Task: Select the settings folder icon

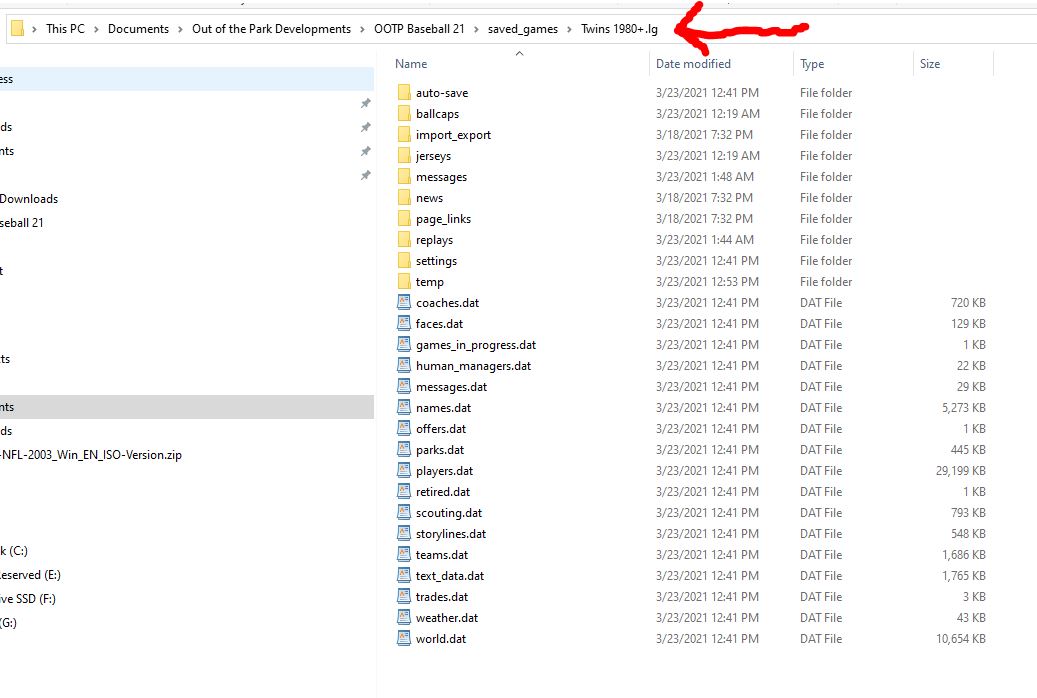Action: [404, 260]
